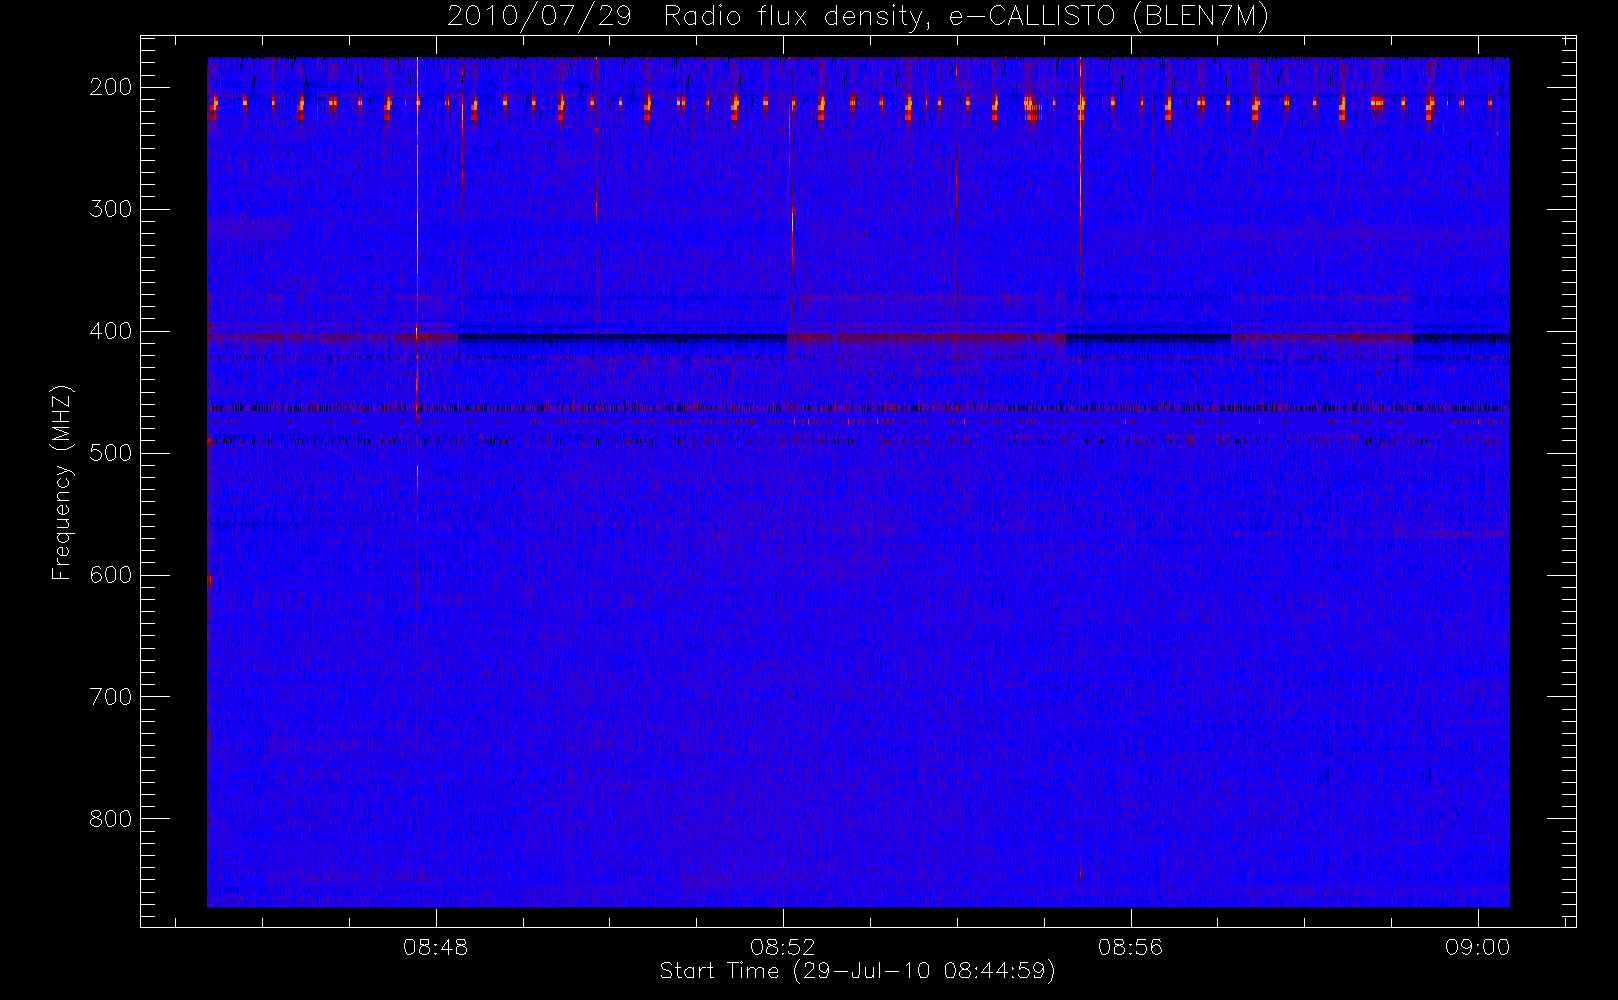Select the 200 frequency tick label

pyautogui.click(x=111, y=87)
